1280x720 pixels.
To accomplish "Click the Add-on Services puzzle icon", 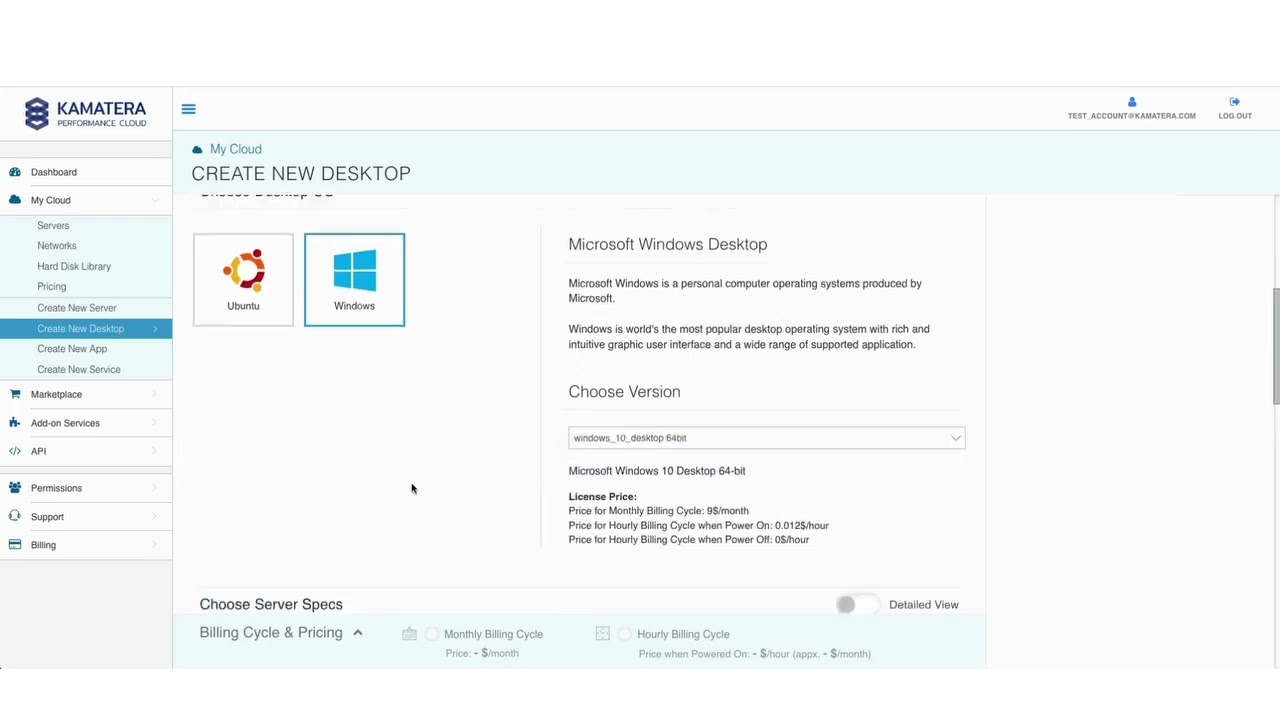I will 15,423.
